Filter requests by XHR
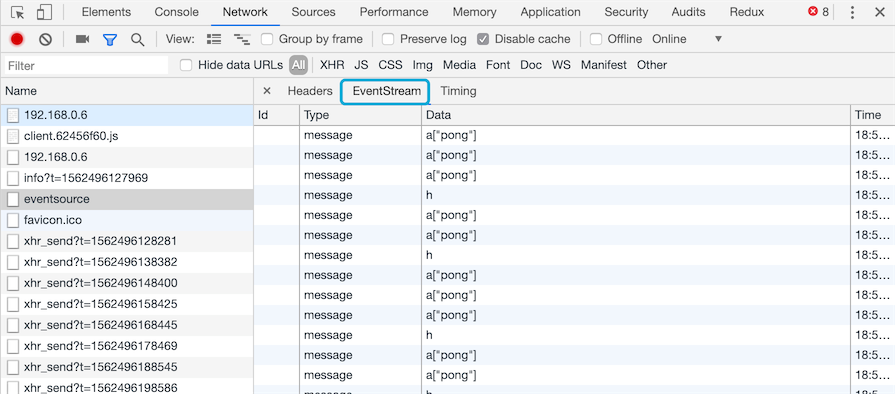Screen dimensions: 895x394 point(332,65)
